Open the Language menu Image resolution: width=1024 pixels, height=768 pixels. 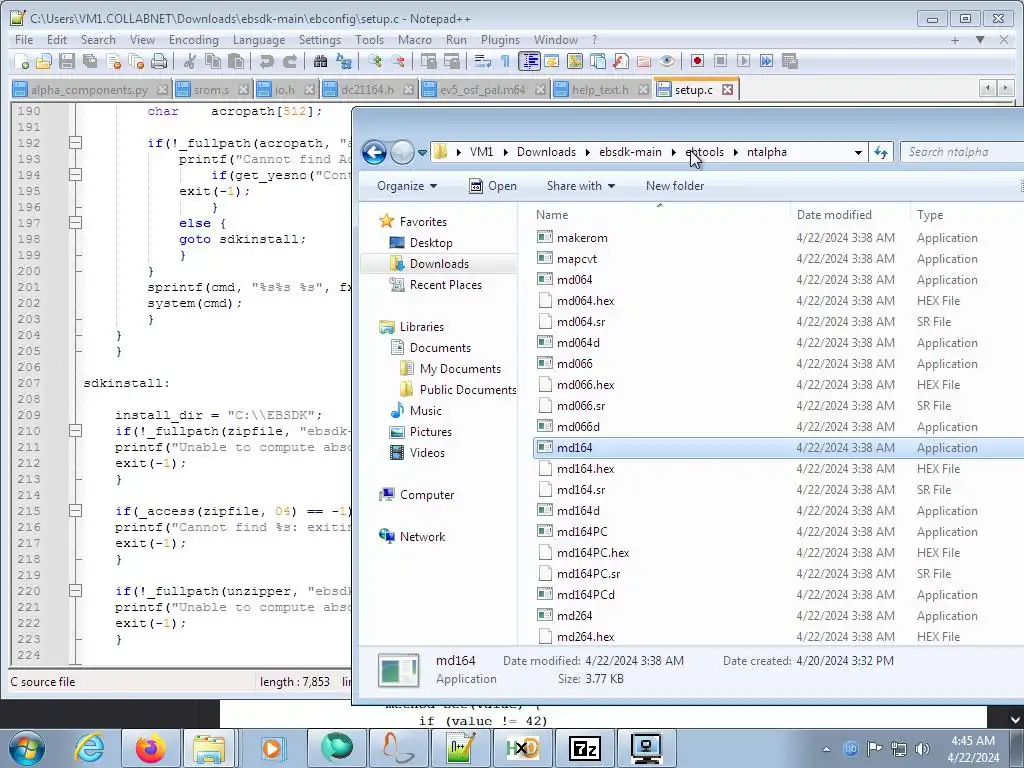point(259,40)
